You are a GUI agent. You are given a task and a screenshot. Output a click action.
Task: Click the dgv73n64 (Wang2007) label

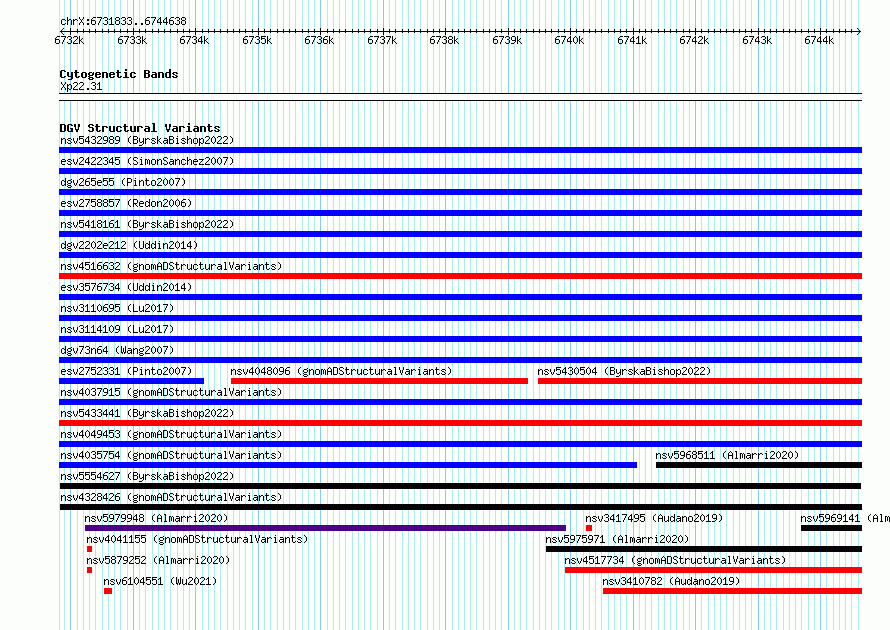coord(117,350)
